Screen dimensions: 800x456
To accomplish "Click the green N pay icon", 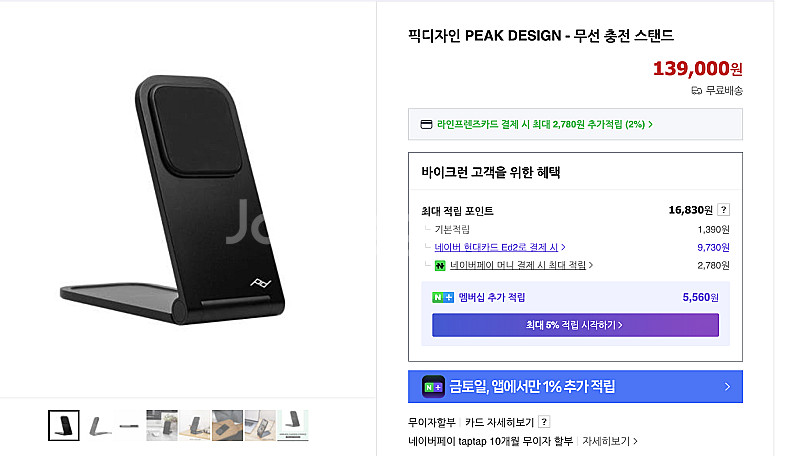I will click(439, 265).
